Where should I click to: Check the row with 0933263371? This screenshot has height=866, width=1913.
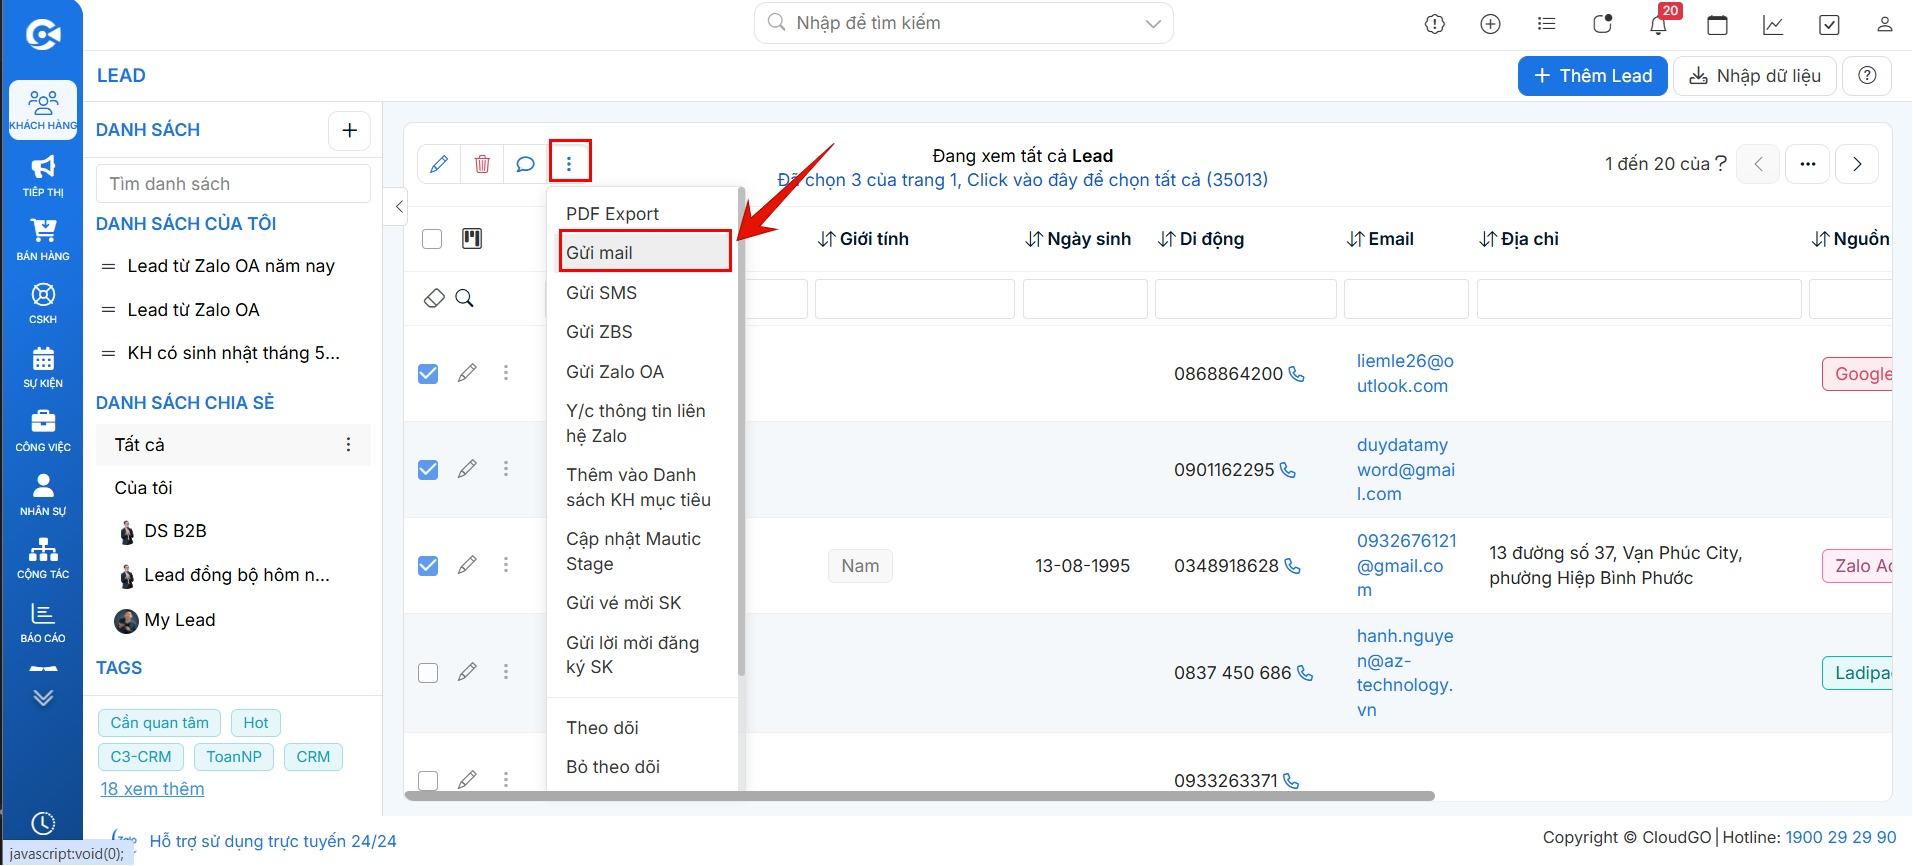(x=428, y=780)
